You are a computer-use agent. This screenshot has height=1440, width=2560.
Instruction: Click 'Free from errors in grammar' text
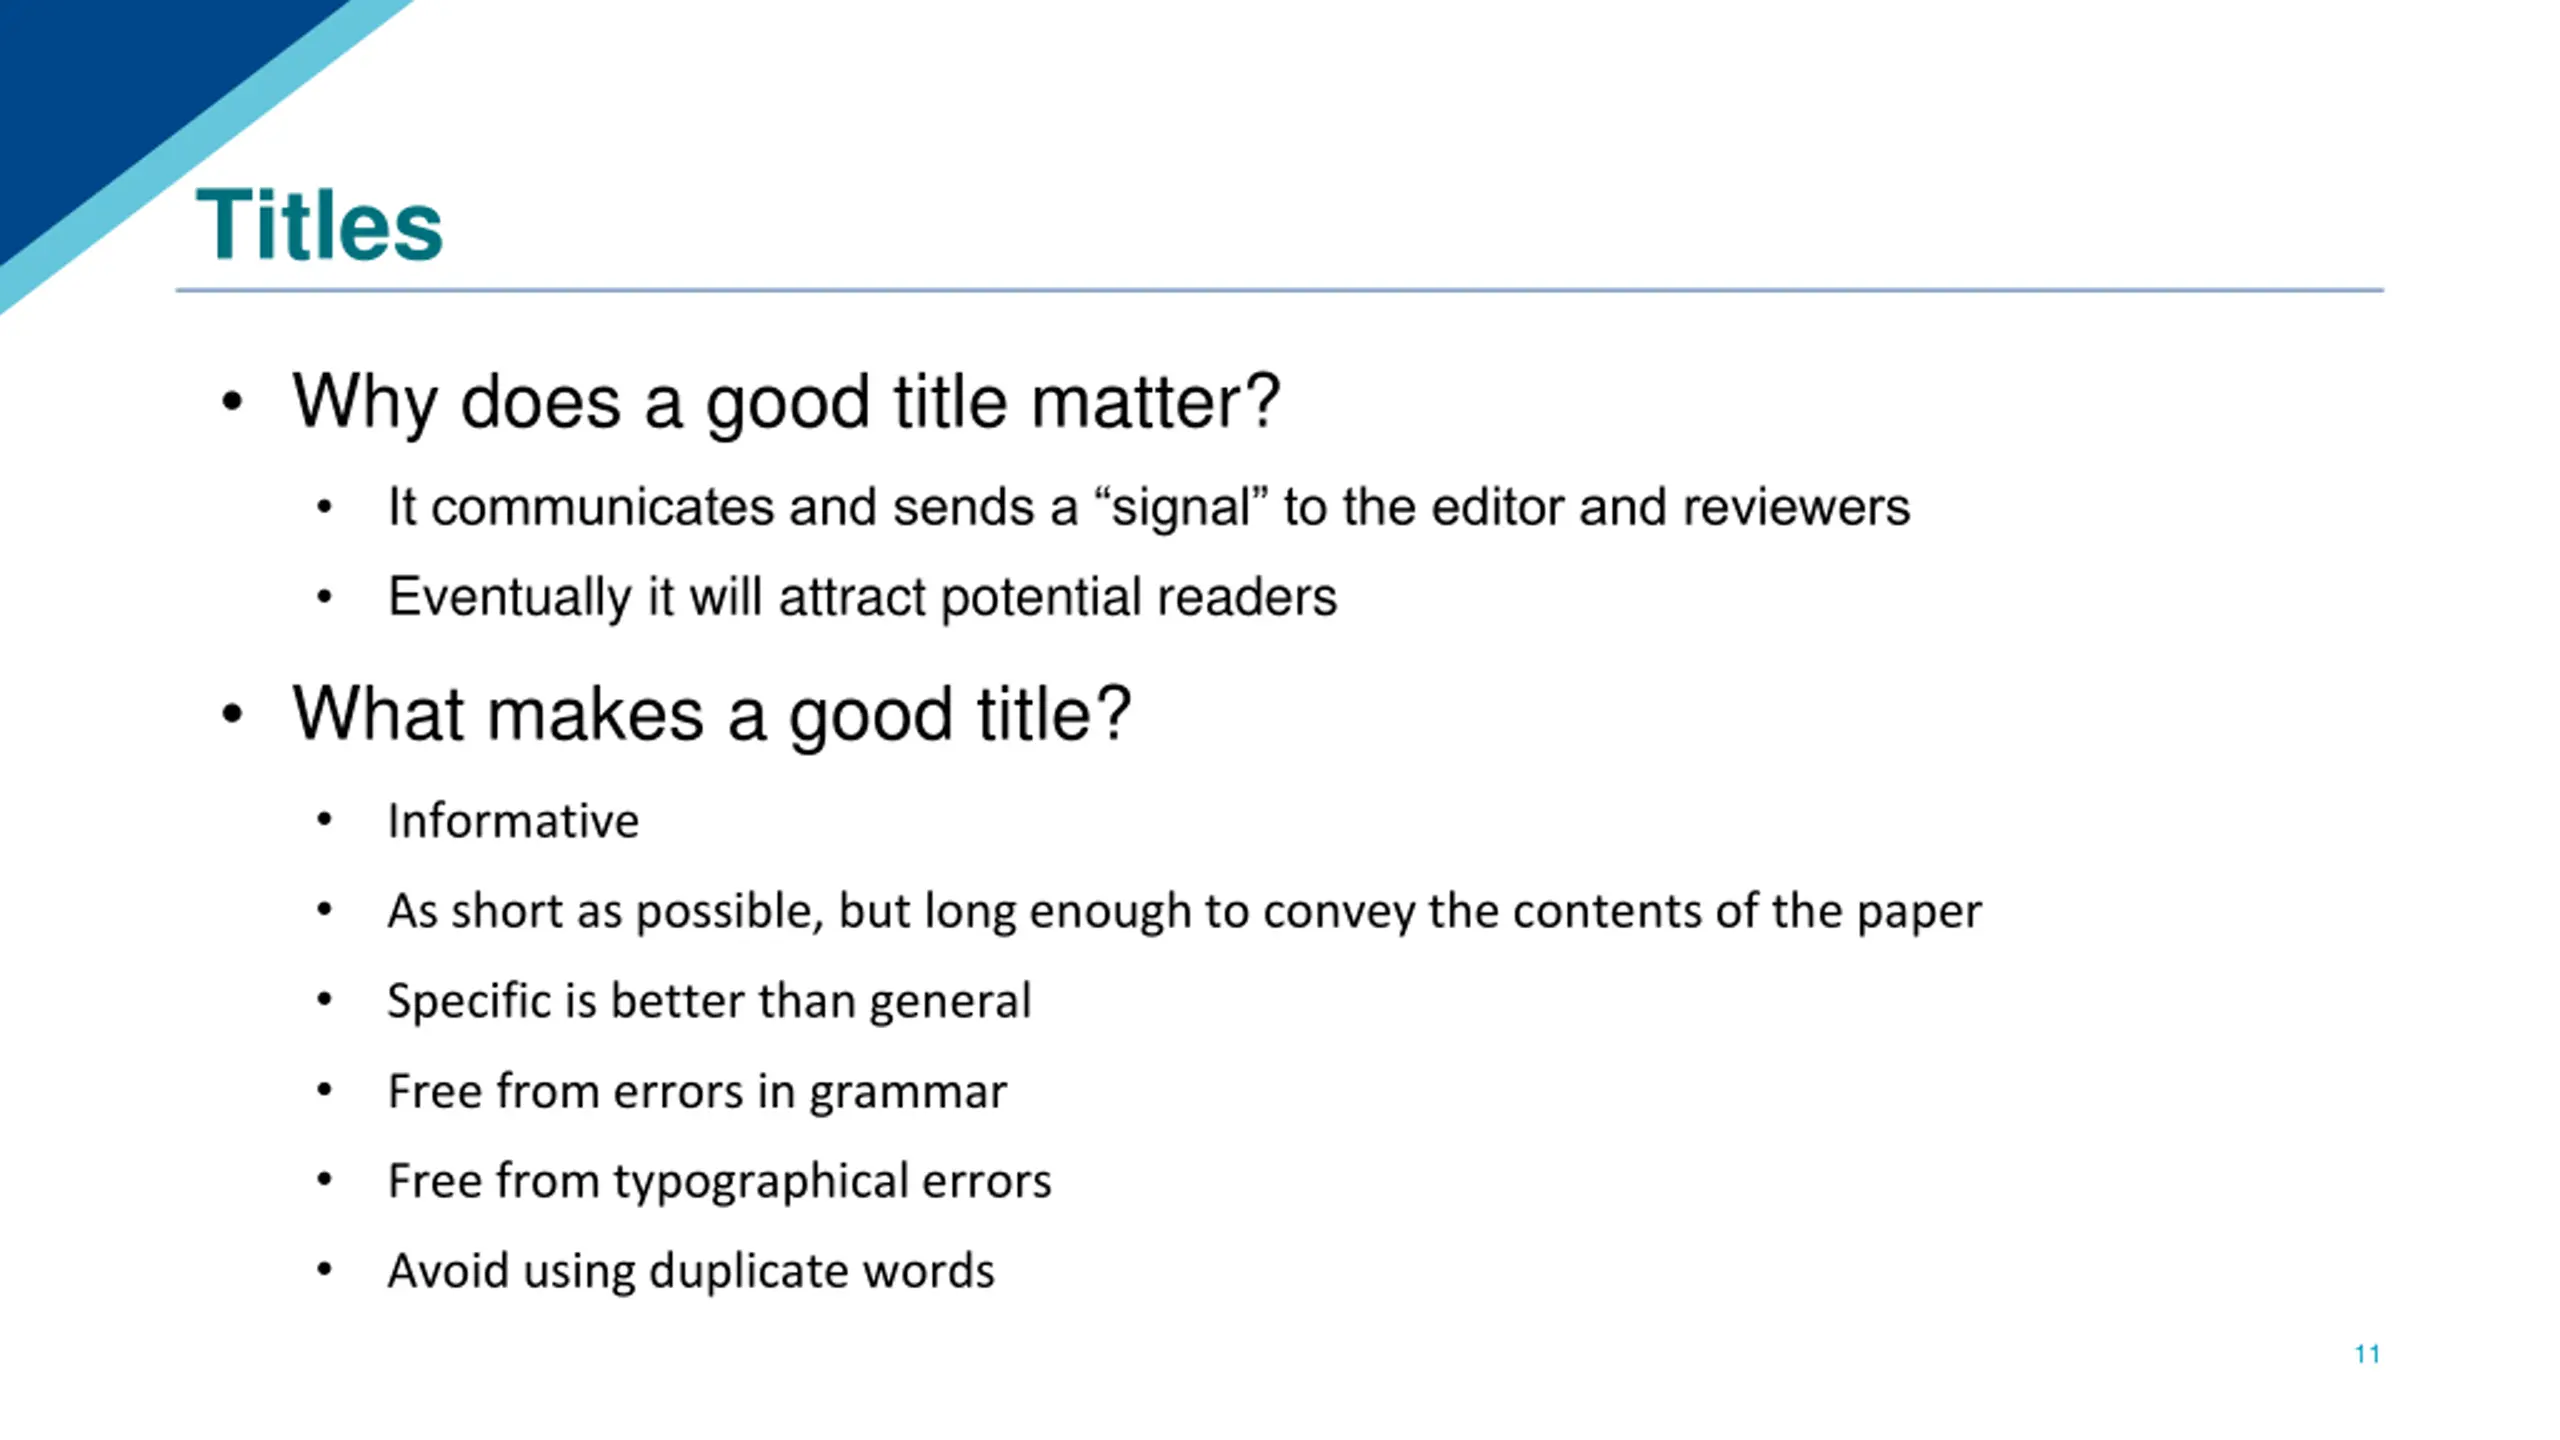point(697,1091)
